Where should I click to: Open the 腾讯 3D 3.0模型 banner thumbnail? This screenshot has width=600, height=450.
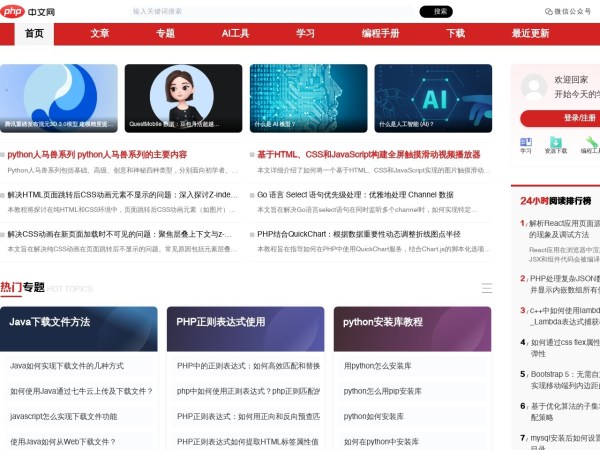[59, 98]
